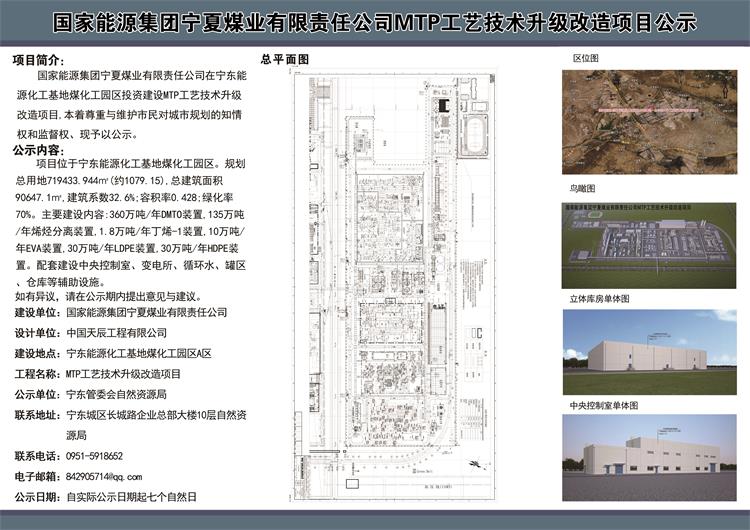Click the 区位图 caption label
Screen dimensions: 750x530
pyautogui.click(x=585, y=59)
